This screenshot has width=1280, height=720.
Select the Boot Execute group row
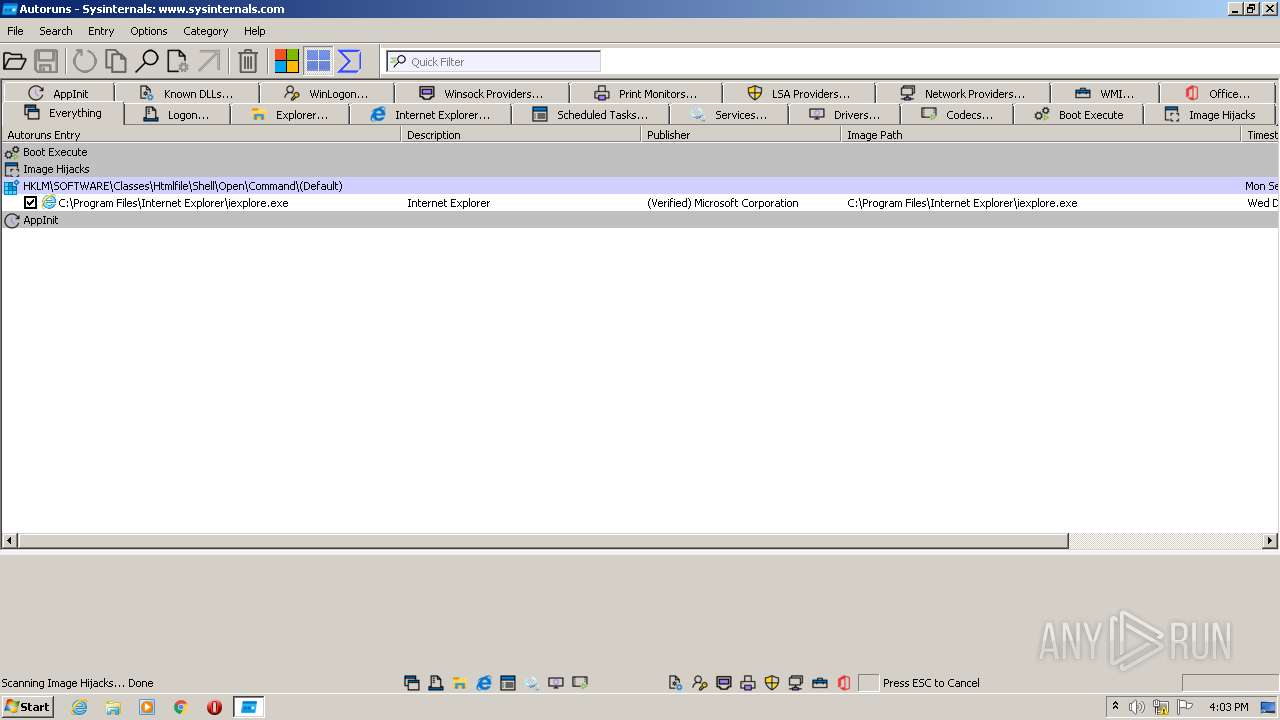pos(640,152)
